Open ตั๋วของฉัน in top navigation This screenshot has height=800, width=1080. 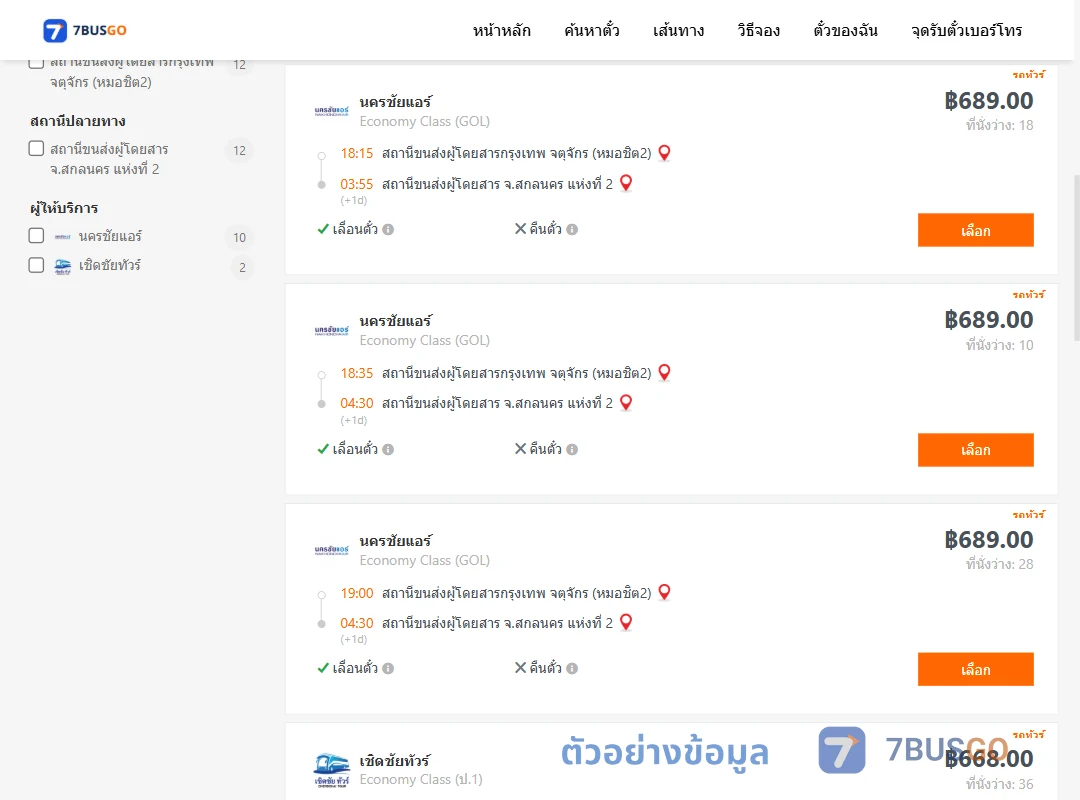(x=845, y=30)
